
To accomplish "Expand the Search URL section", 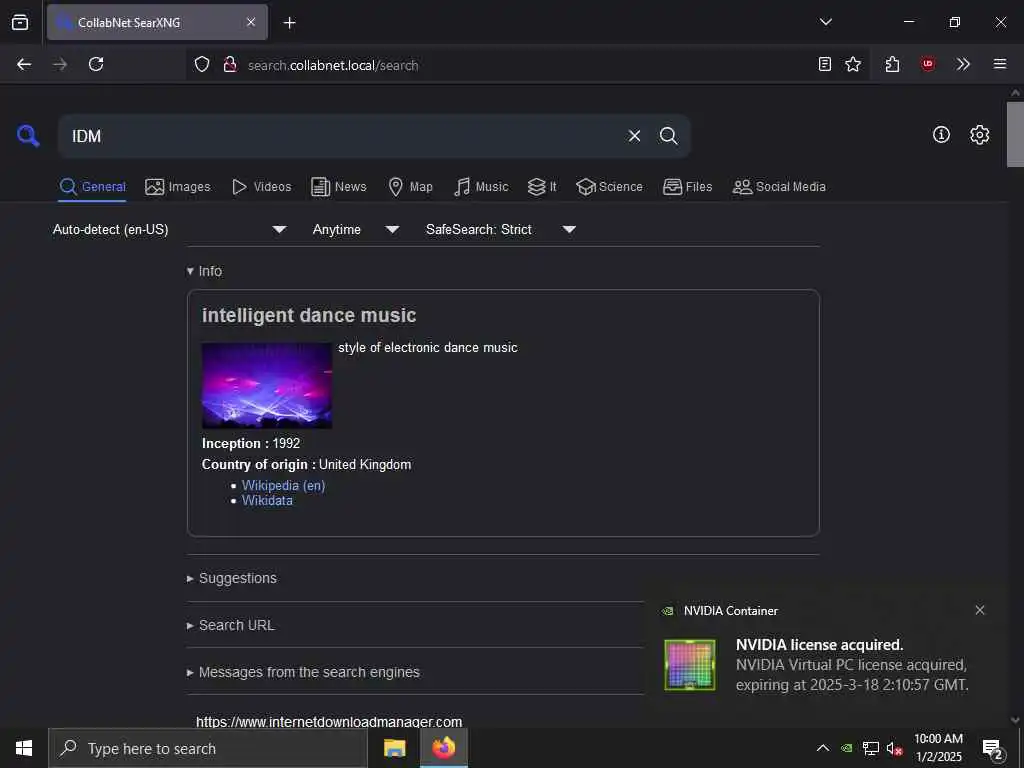I will pyautogui.click(x=231, y=625).
